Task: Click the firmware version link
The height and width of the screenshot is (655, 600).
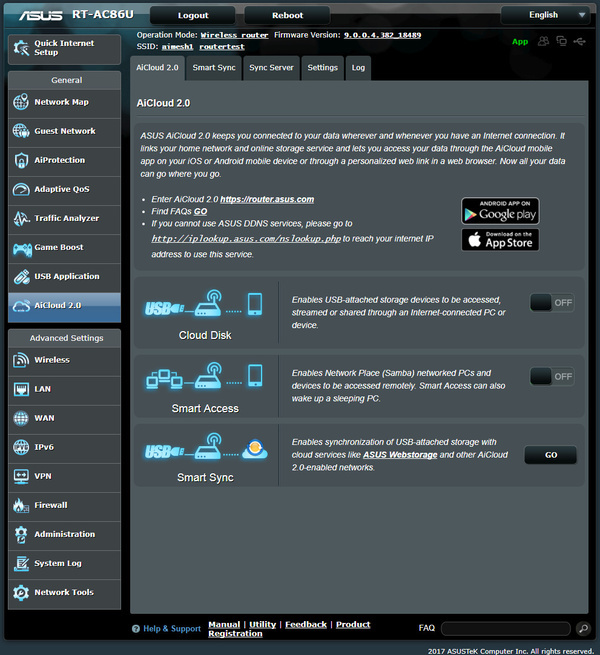Action: pyautogui.click(x=382, y=35)
